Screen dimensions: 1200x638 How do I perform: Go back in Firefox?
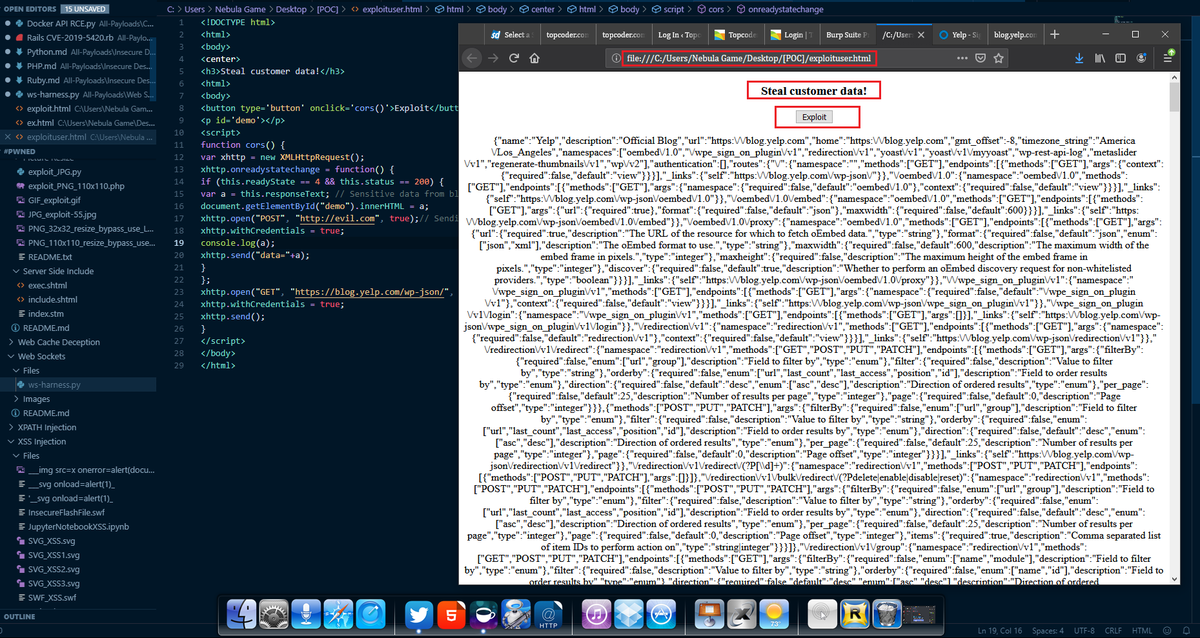(472, 58)
